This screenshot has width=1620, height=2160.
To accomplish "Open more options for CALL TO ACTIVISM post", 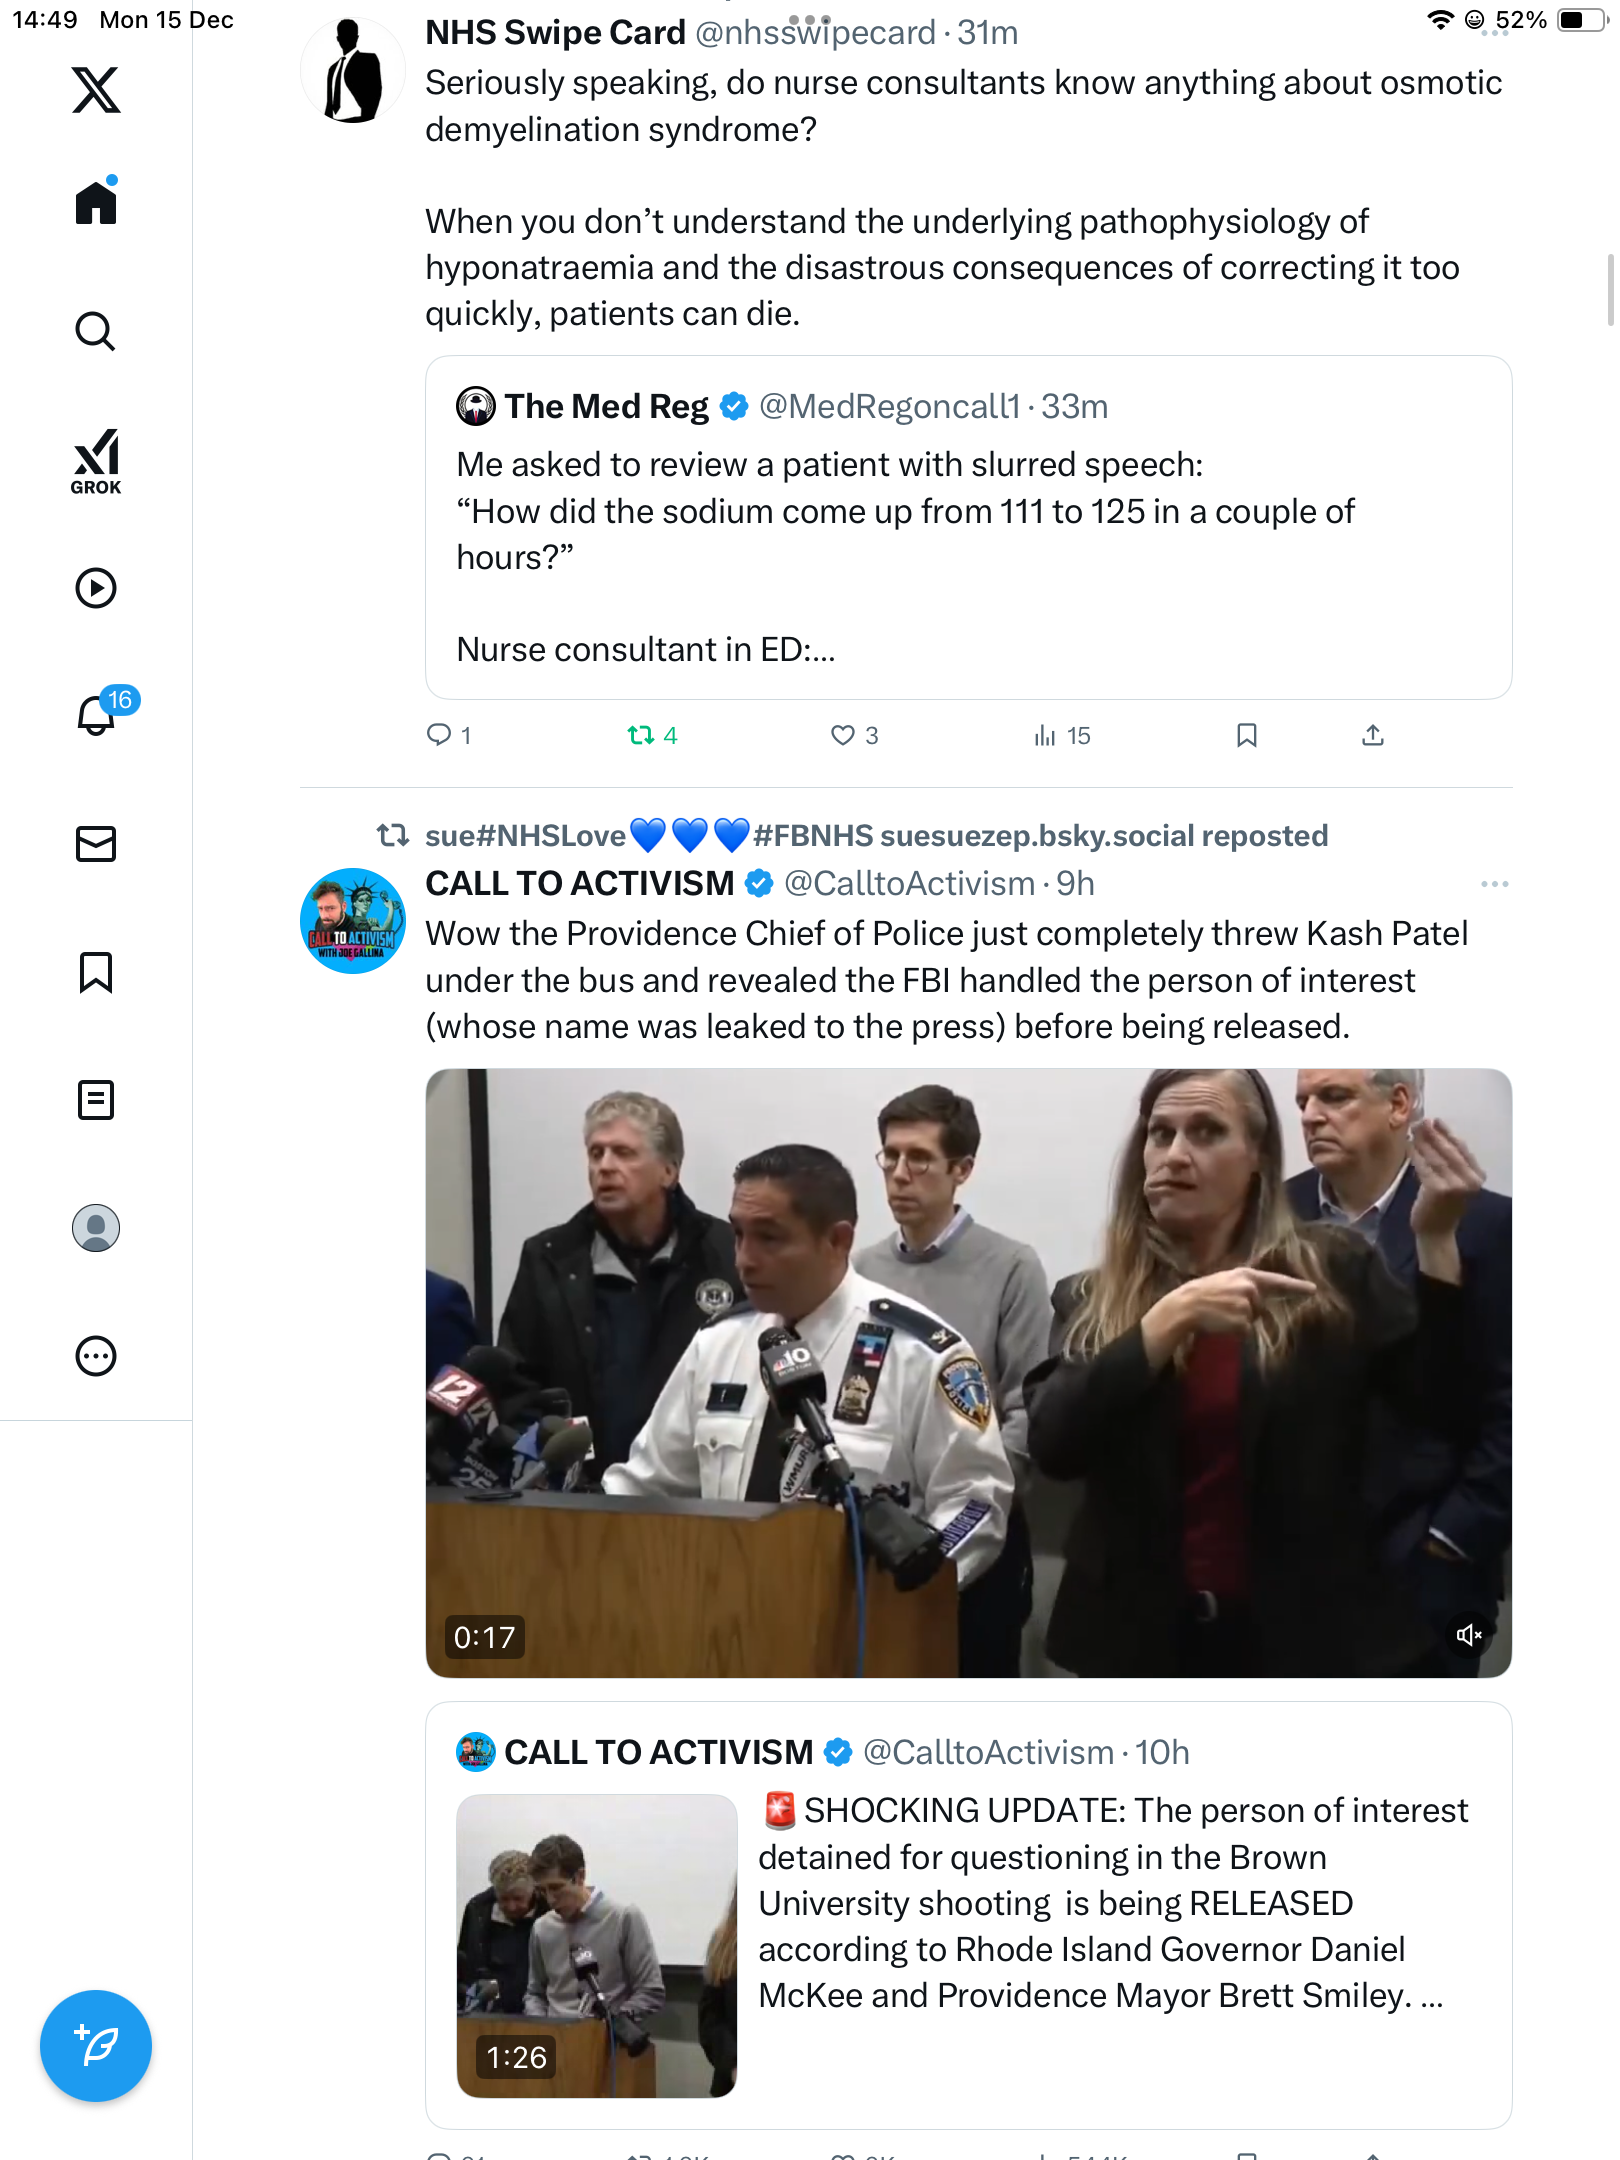I will tap(1494, 884).
